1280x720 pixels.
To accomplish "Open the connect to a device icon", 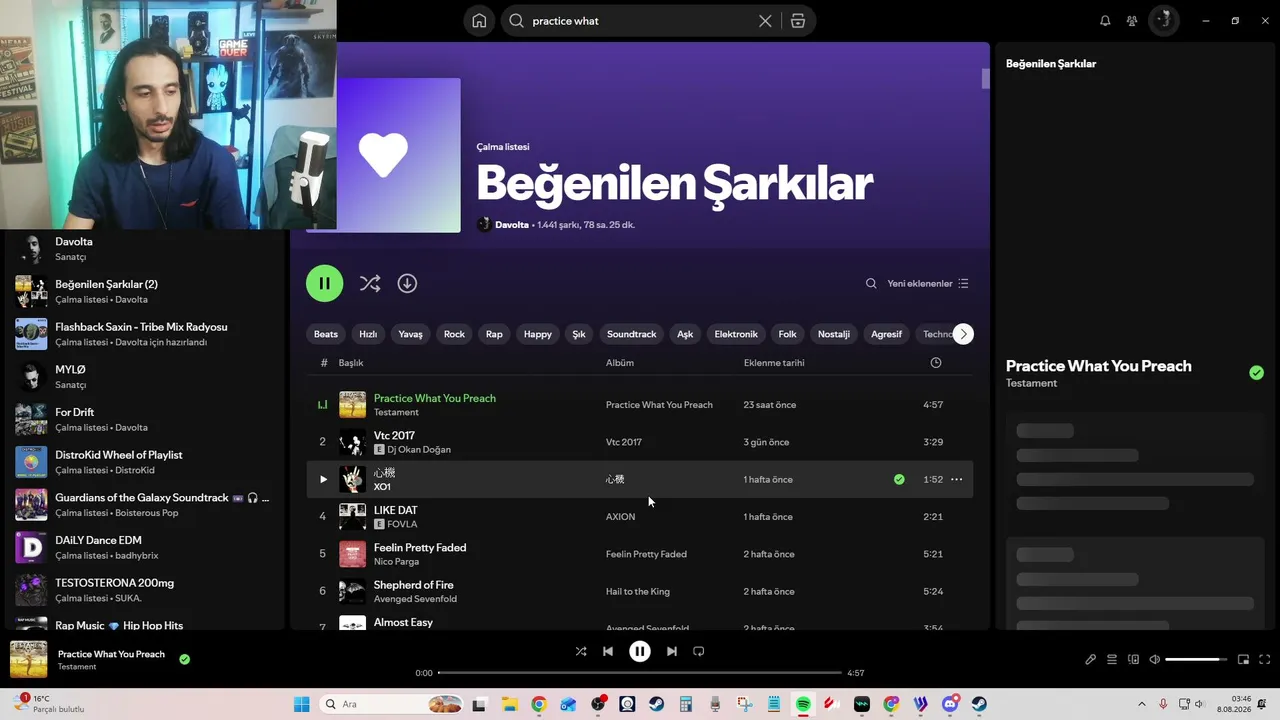I will (x=1134, y=660).
